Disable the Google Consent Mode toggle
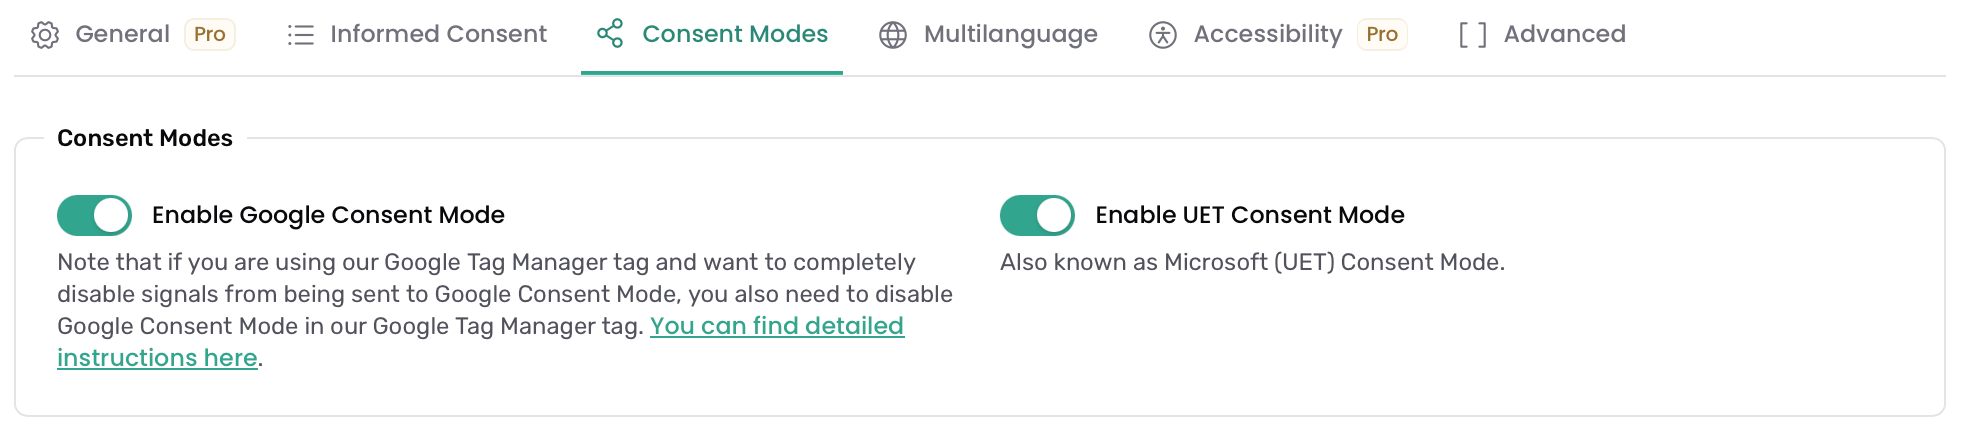The width and height of the screenshot is (1962, 436). tap(94, 215)
